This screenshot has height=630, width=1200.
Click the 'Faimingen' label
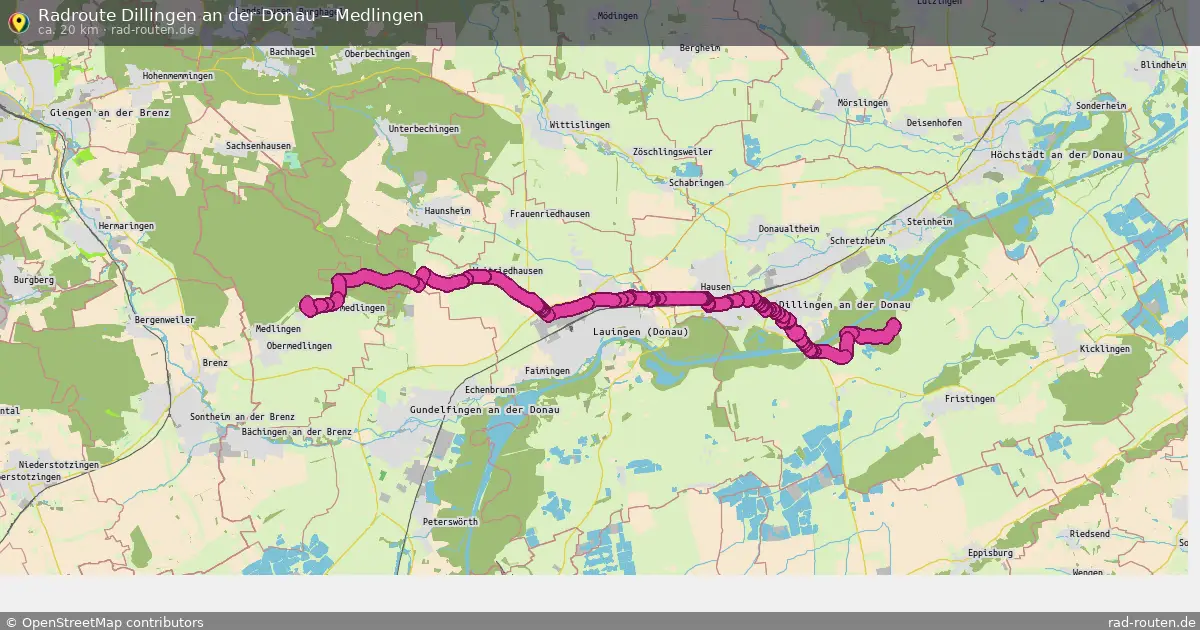tap(547, 371)
